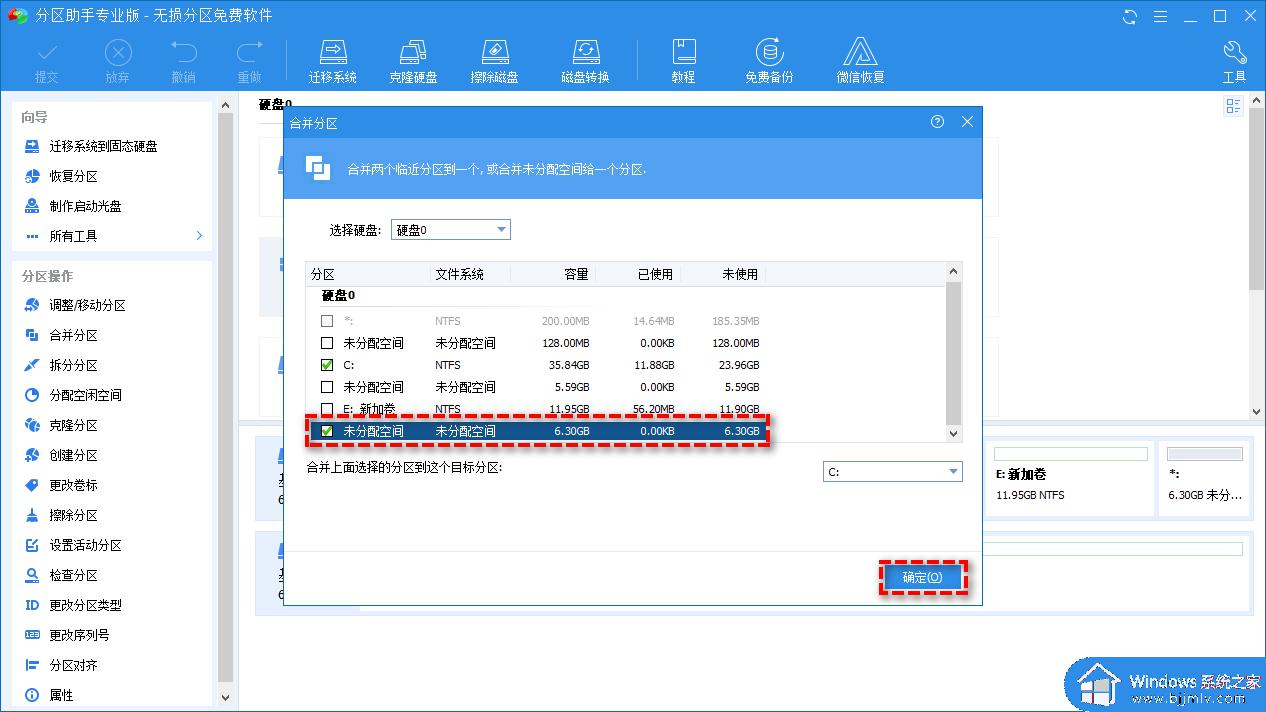Select 恢复分区 in sidebar
Viewport: 1266px width, 712px height.
tap(73, 176)
